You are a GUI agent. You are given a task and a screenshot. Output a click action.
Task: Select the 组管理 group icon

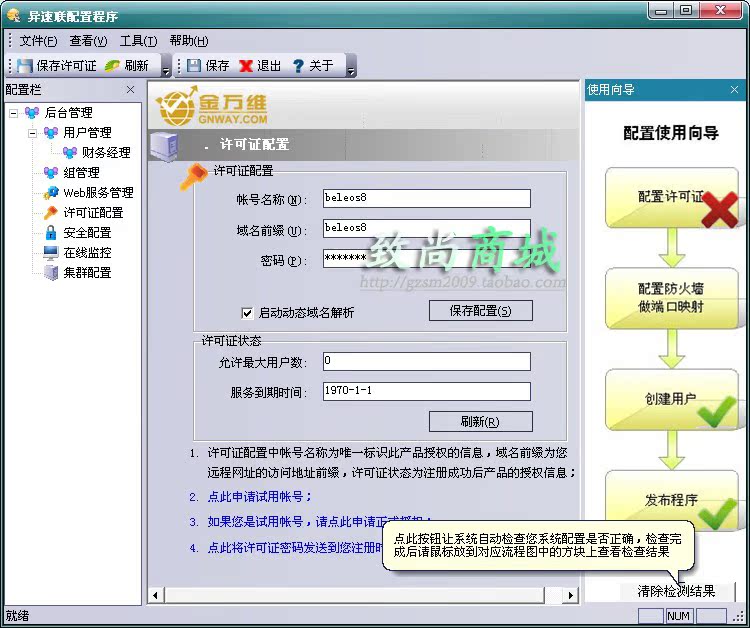(51, 173)
